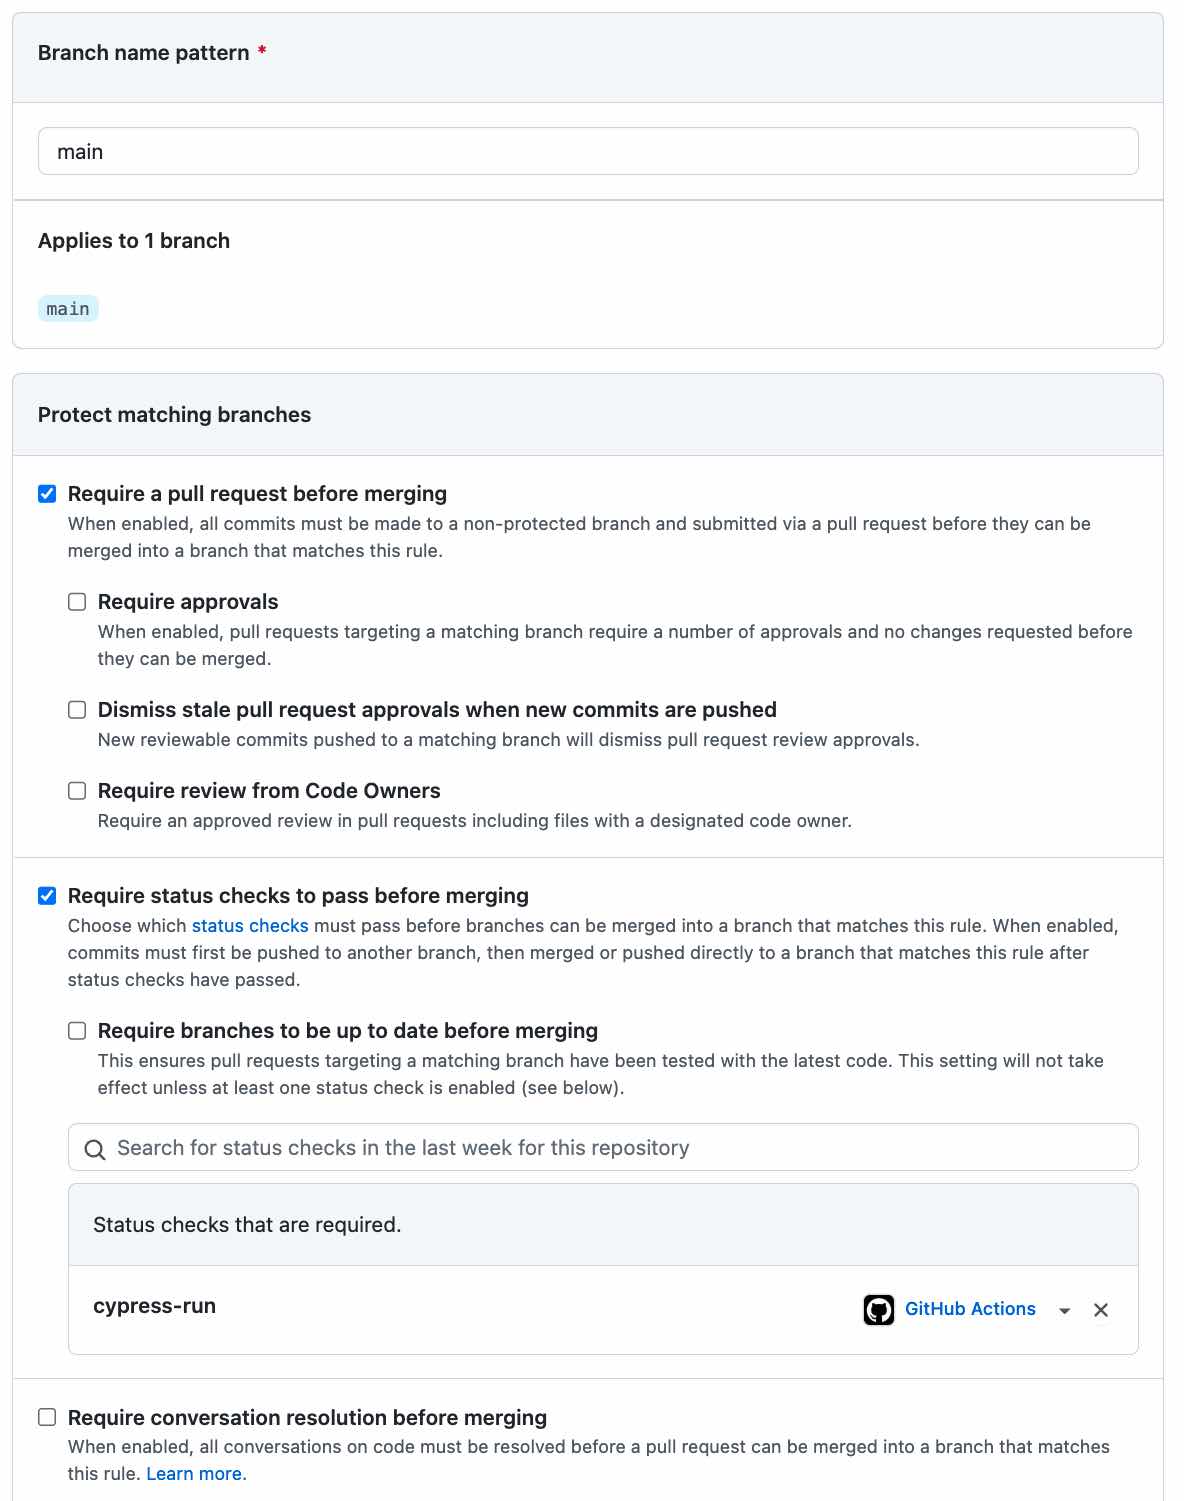Focus the Branch name pattern field

pos(588,151)
